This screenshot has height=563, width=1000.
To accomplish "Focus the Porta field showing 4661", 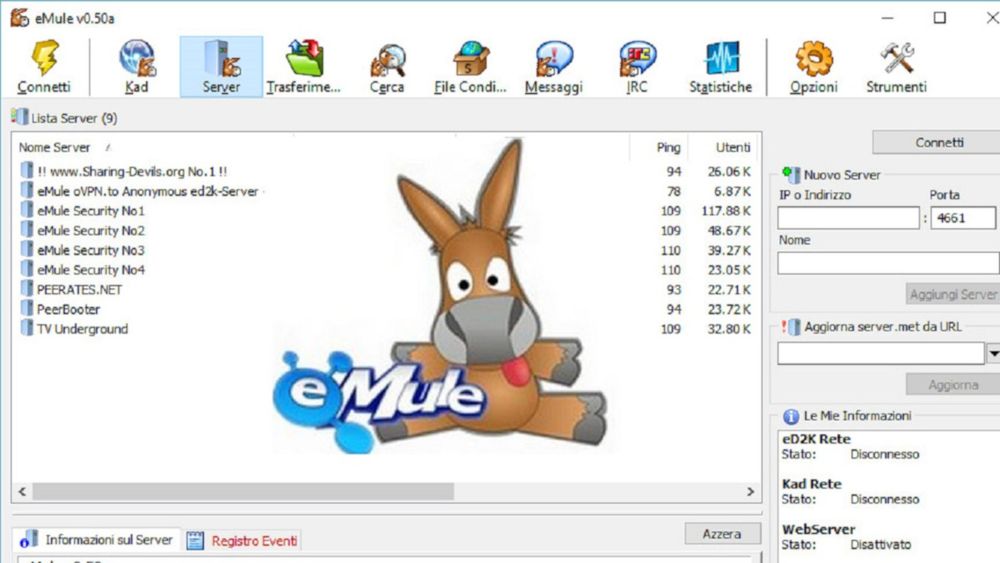I will tap(963, 218).
